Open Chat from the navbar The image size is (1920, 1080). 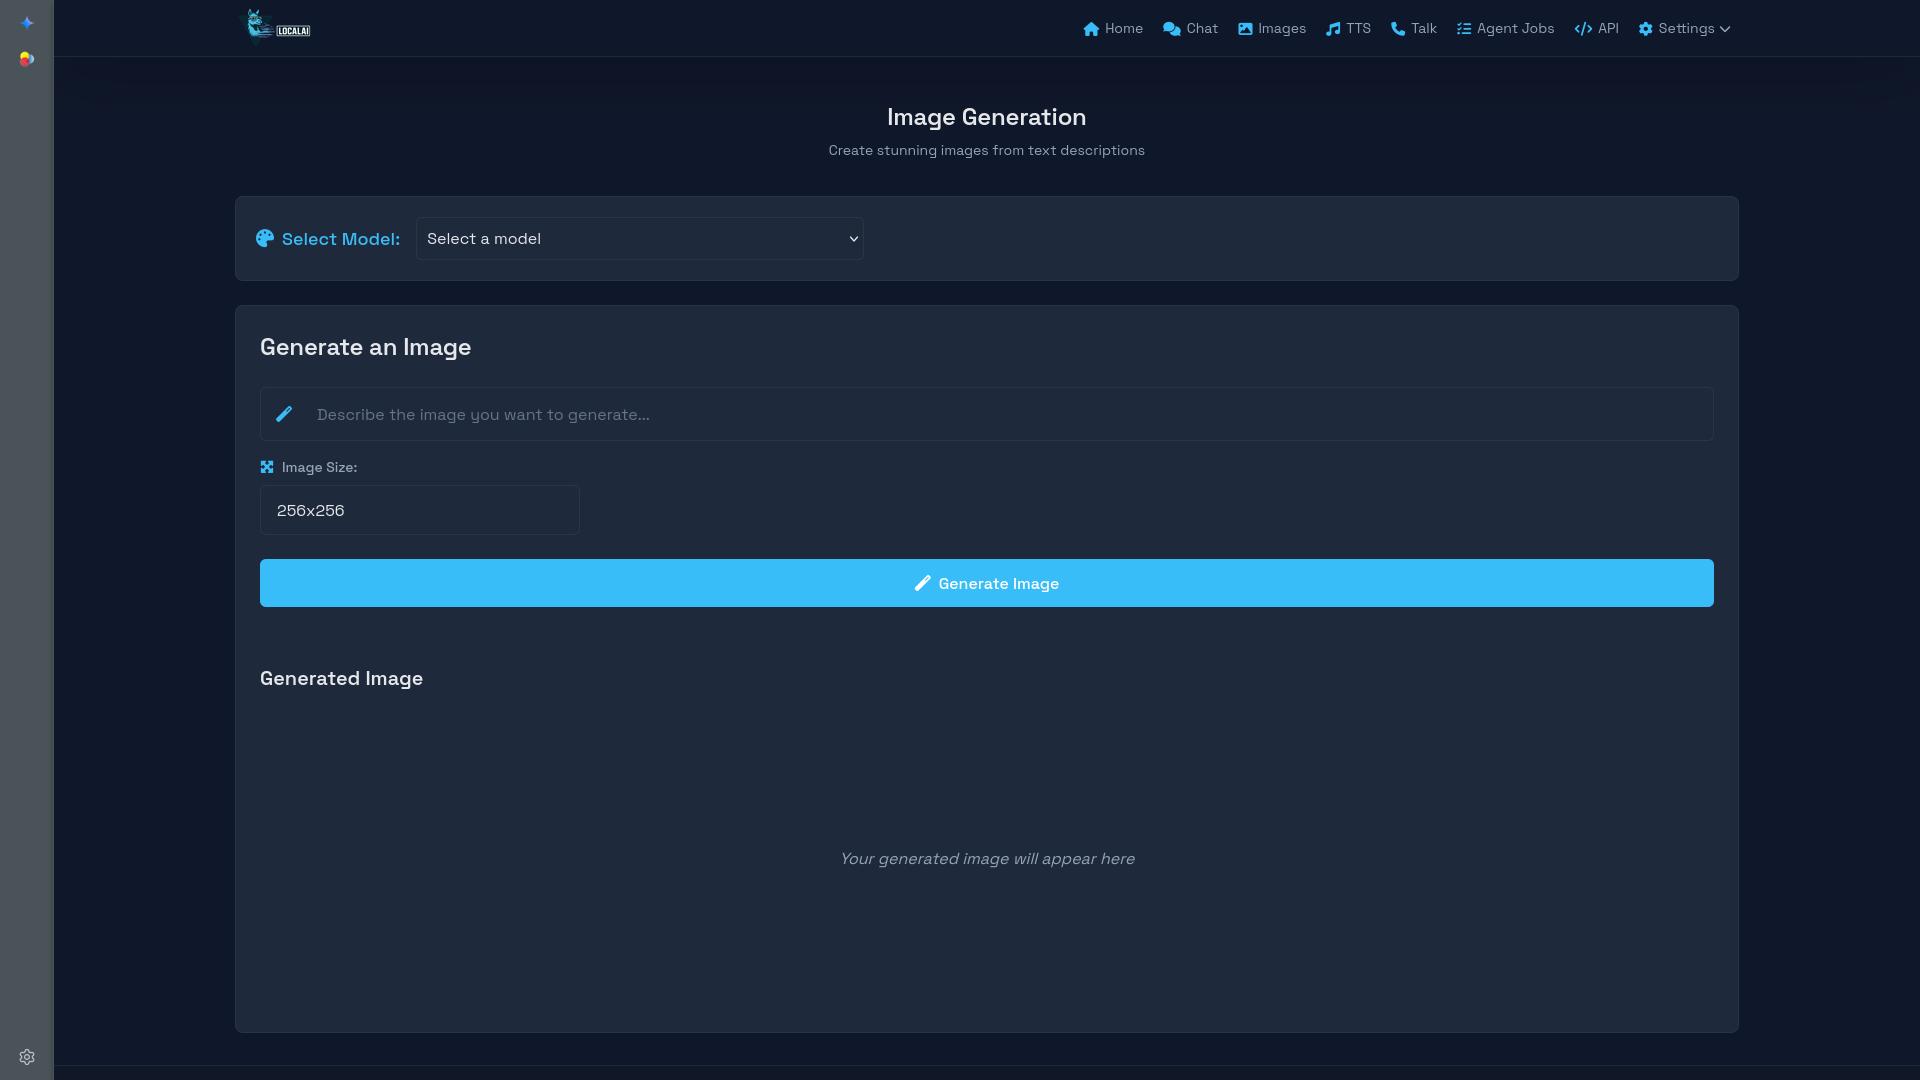click(x=1190, y=28)
